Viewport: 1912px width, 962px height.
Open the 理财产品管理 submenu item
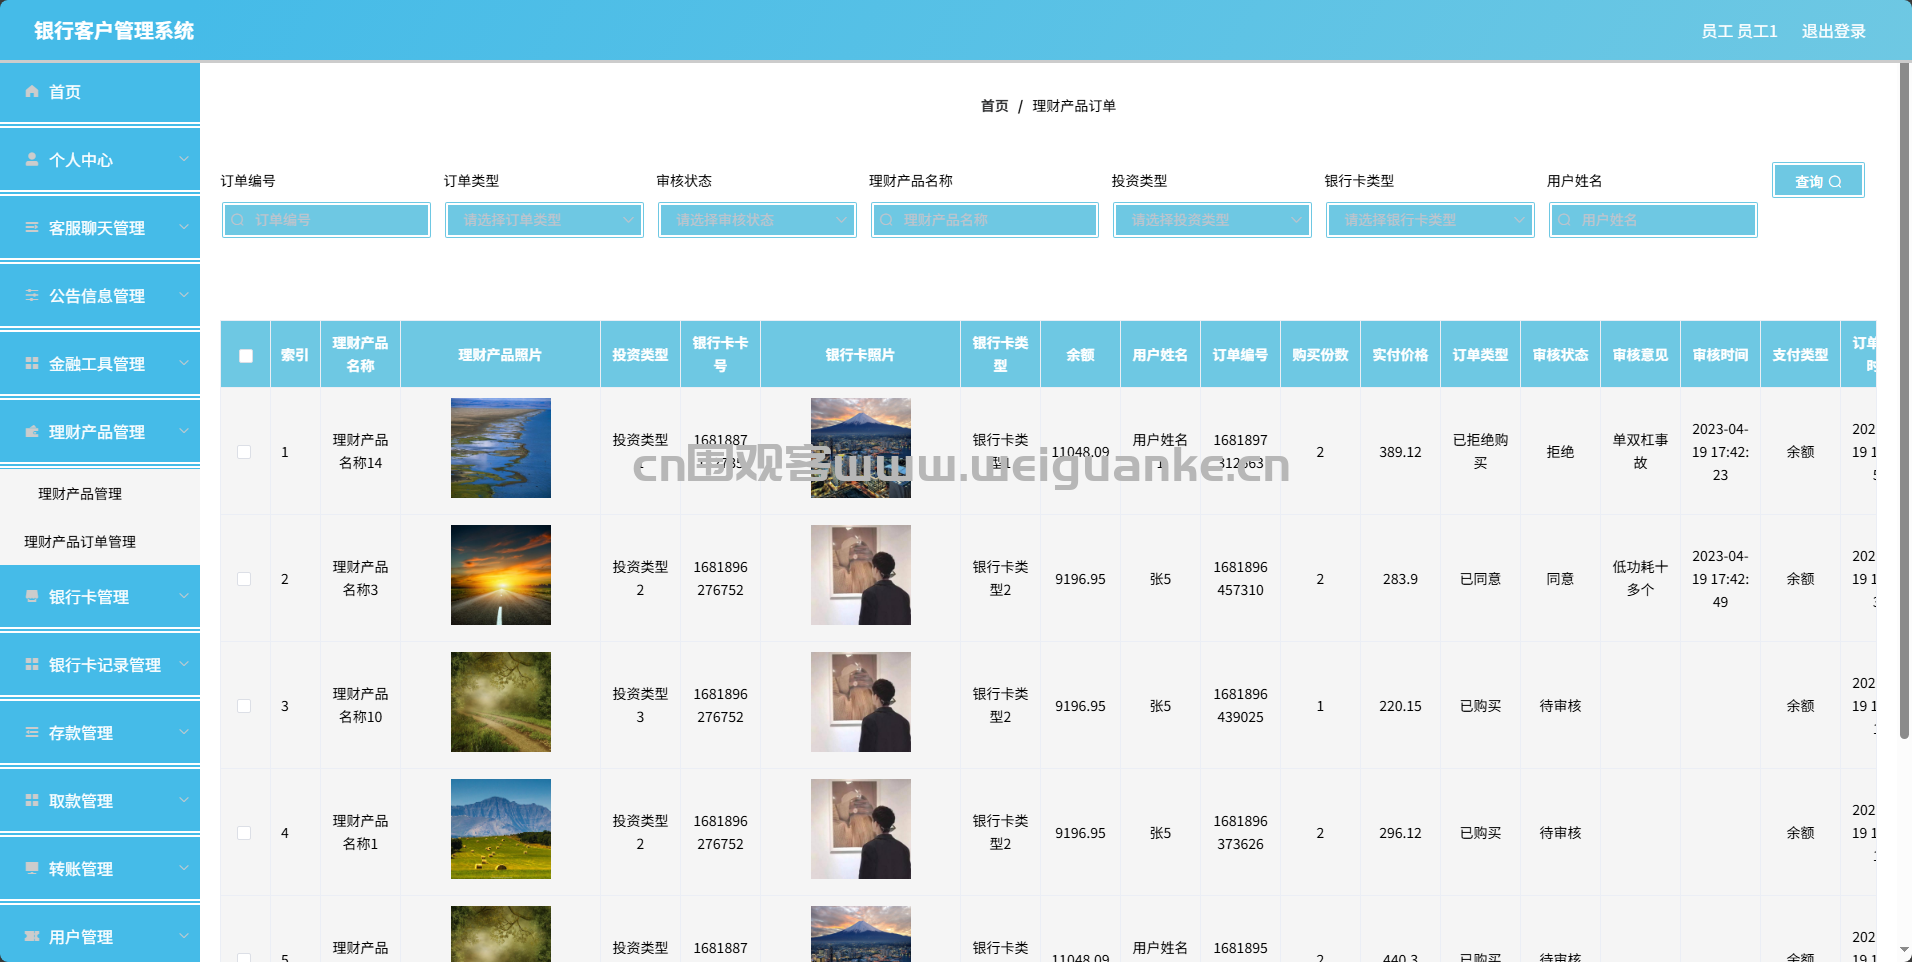pyautogui.click(x=80, y=494)
